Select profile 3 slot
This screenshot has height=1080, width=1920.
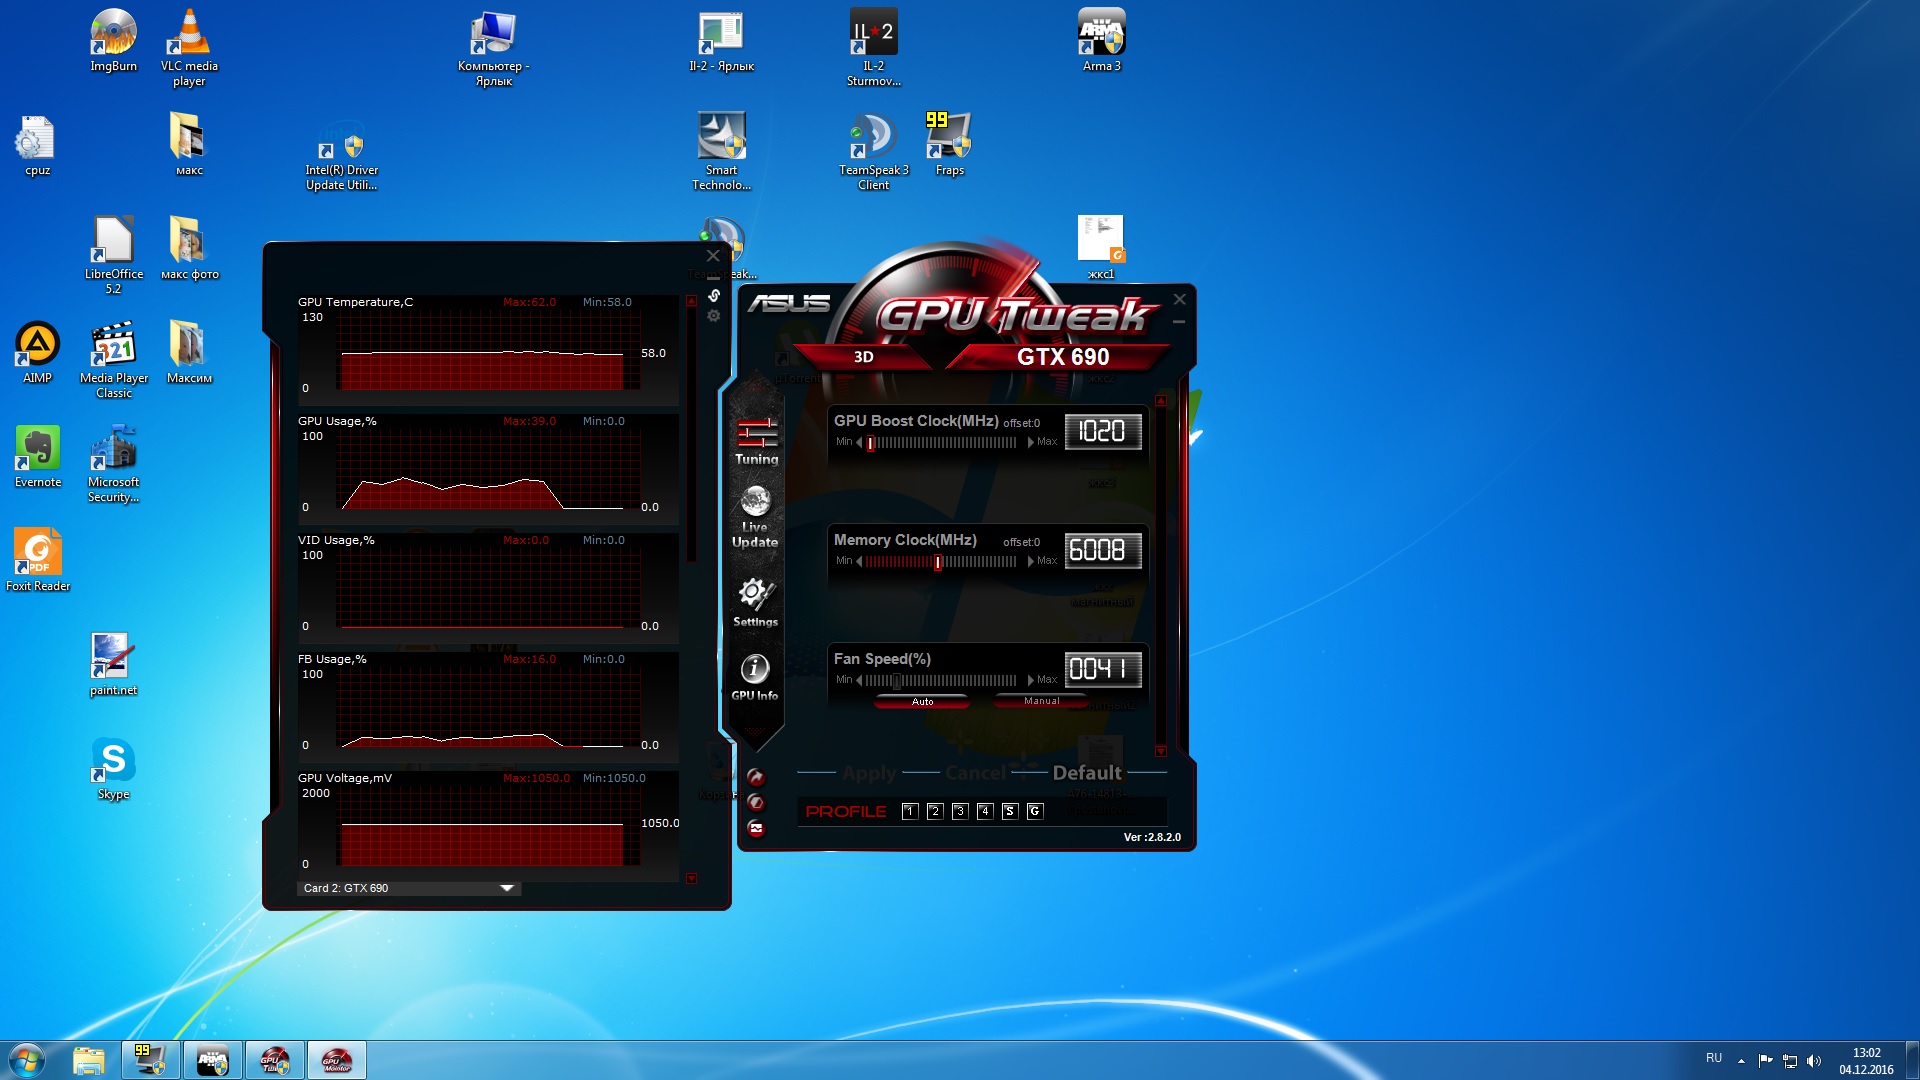(960, 811)
